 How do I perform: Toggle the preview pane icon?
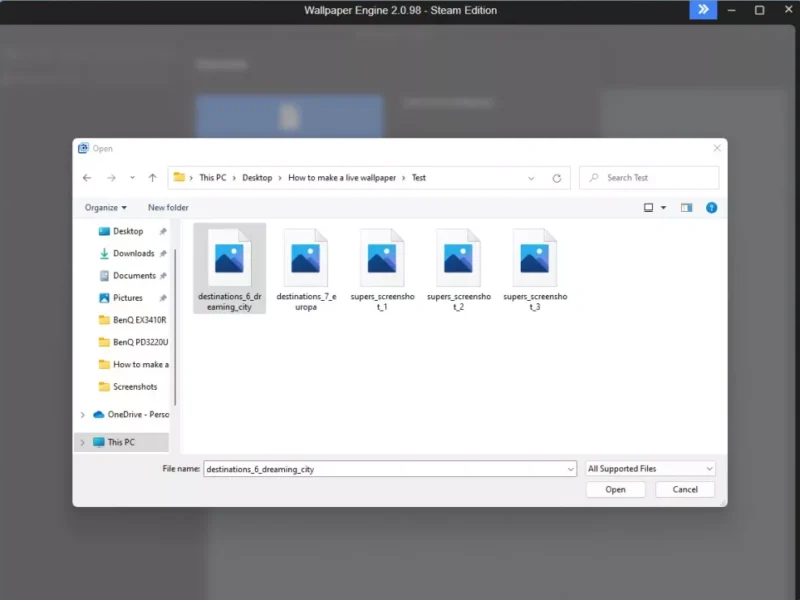click(x=686, y=208)
